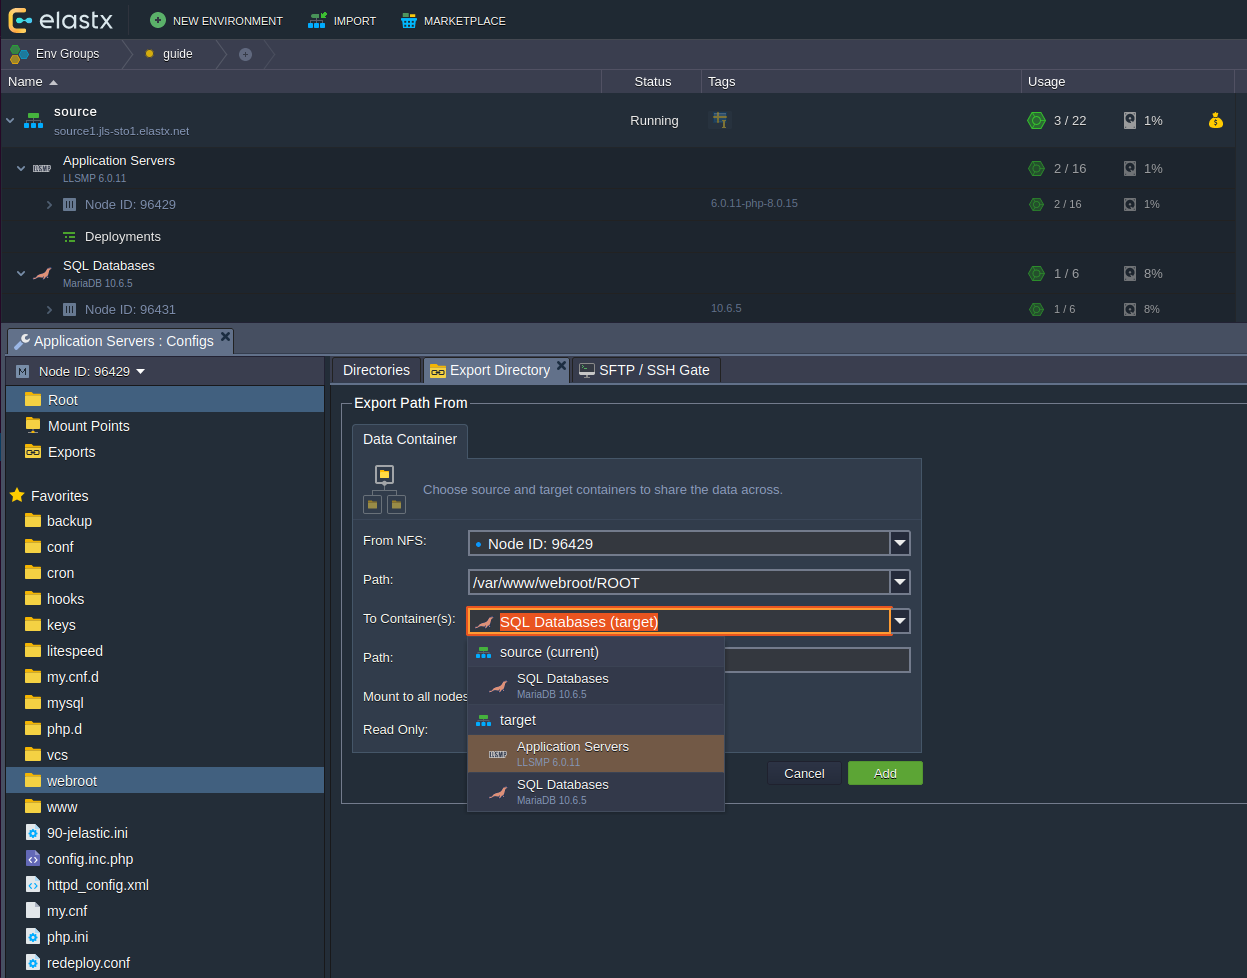Viewport: 1247px width, 978px height.
Task: Add a new environment group plus icon
Action: (x=245, y=54)
